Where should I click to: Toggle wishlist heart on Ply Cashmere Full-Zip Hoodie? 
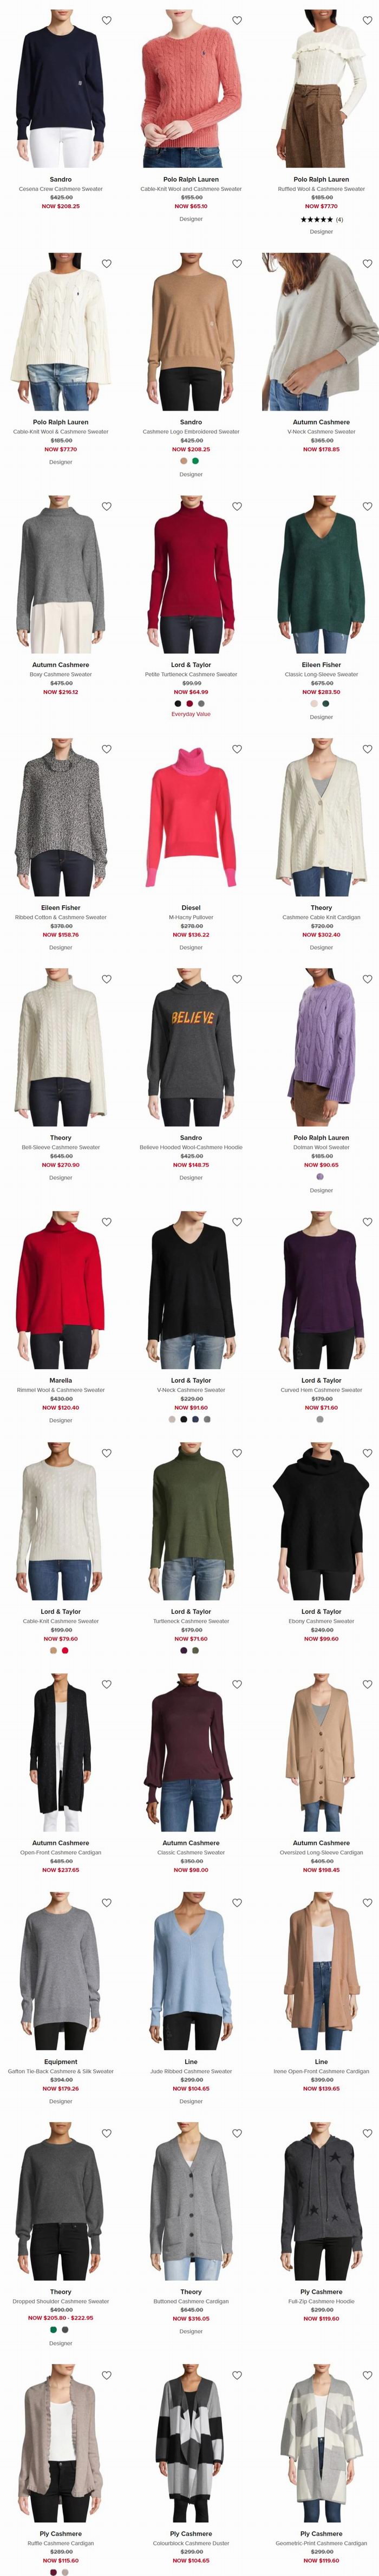point(367,2133)
